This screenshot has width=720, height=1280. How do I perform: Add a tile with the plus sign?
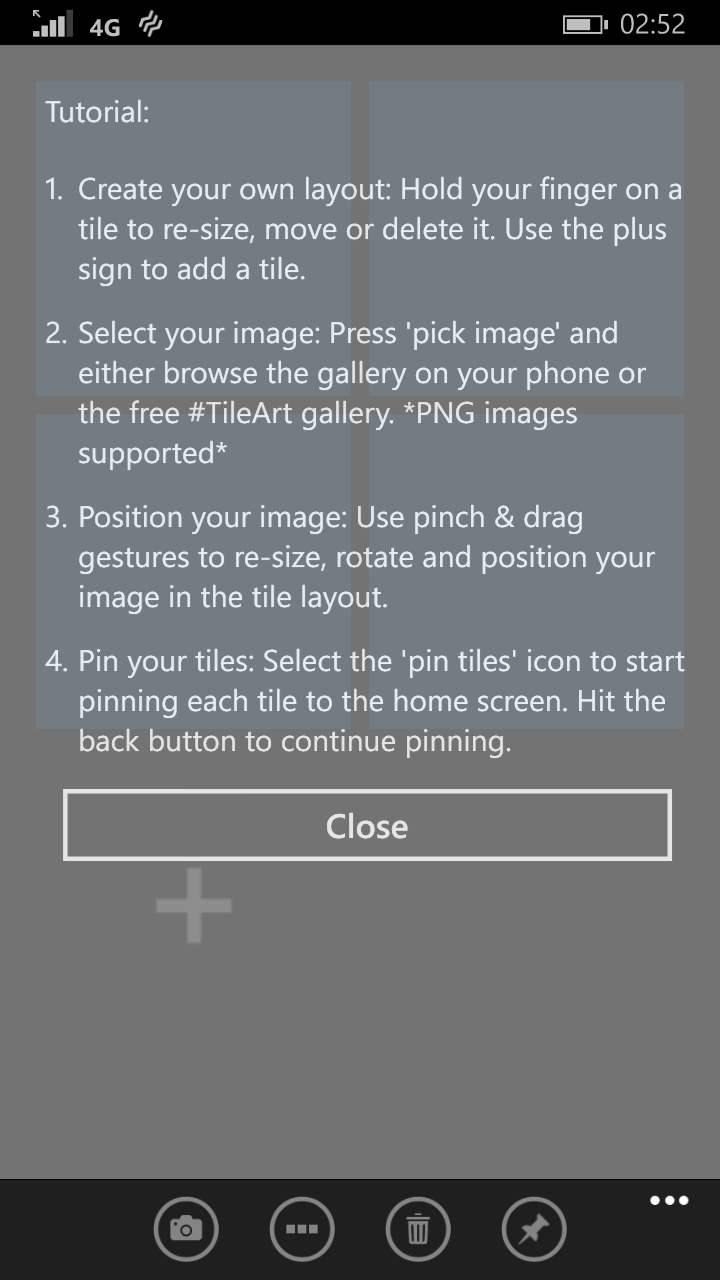194,905
